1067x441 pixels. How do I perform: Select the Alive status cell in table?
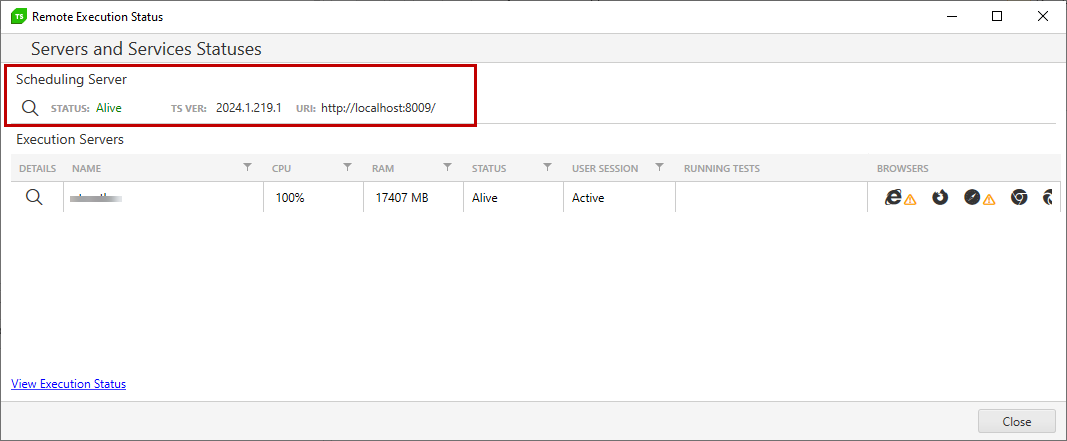click(514, 198)
